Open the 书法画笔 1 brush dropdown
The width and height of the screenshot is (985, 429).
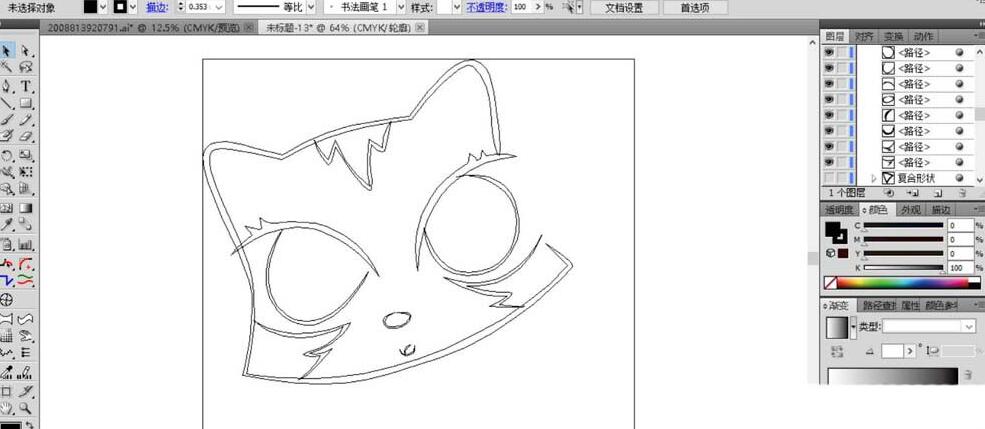point(401,7)
